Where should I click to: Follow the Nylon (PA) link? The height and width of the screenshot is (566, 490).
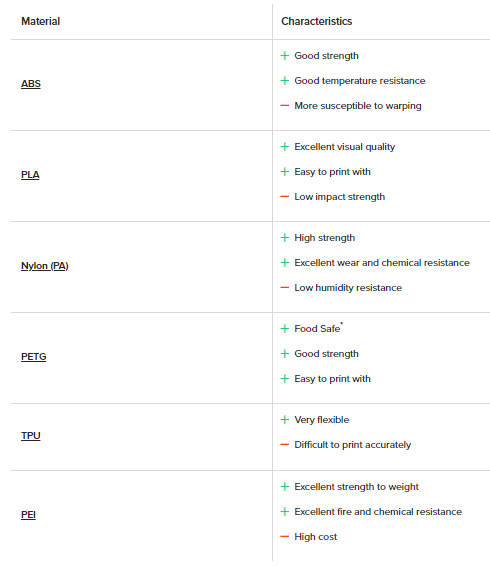45,266
